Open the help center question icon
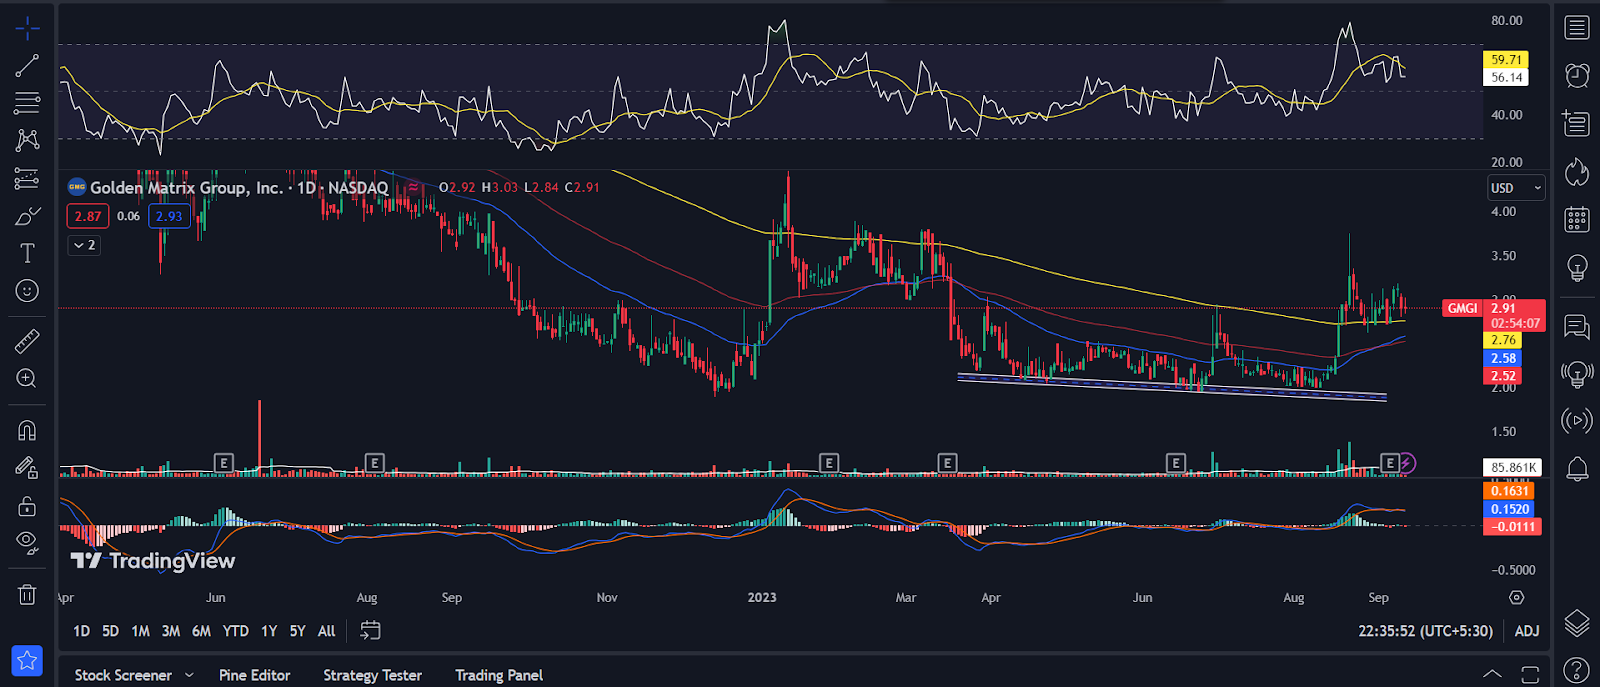This screenshot has height=687, width=1600. pyautogui.click(x=1577, y=670)
